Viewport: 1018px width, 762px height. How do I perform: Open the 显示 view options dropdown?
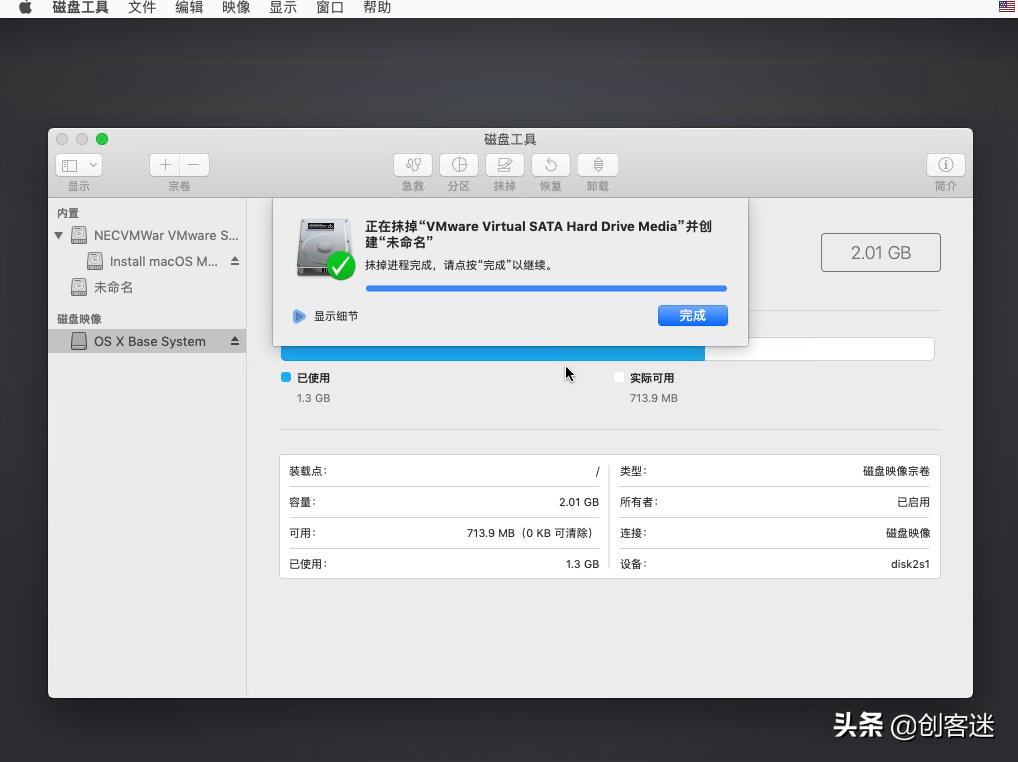click(78, 164)
